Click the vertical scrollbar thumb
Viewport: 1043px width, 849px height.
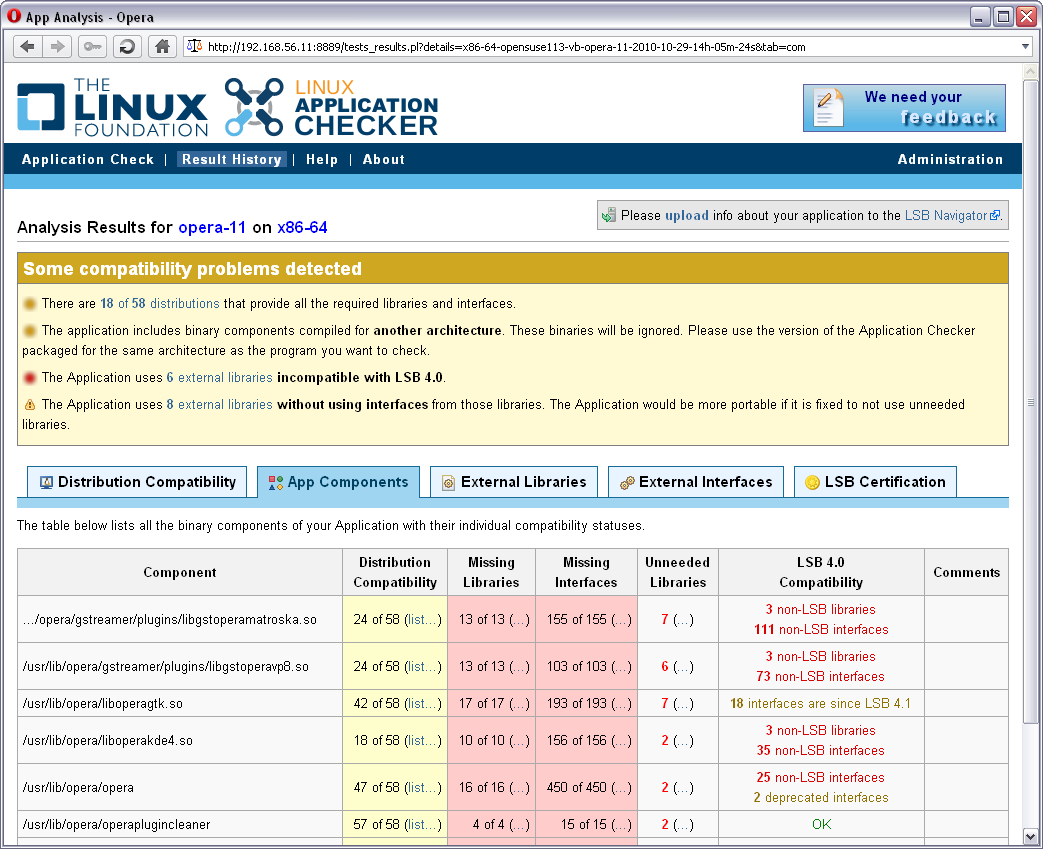coord(1030,403)
